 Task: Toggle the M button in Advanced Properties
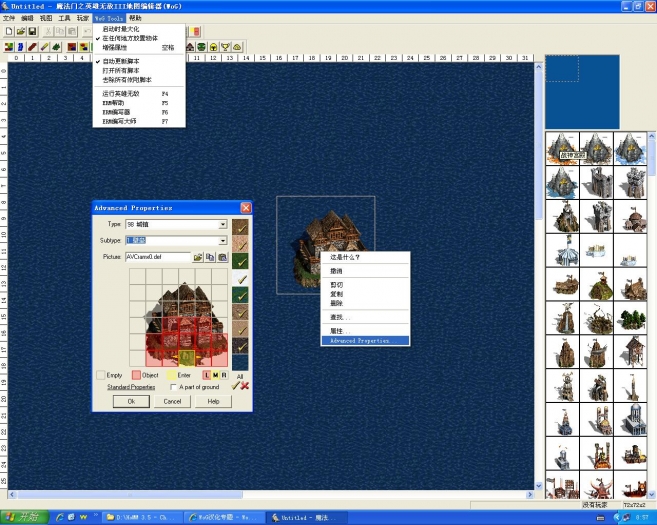point(215,375)
